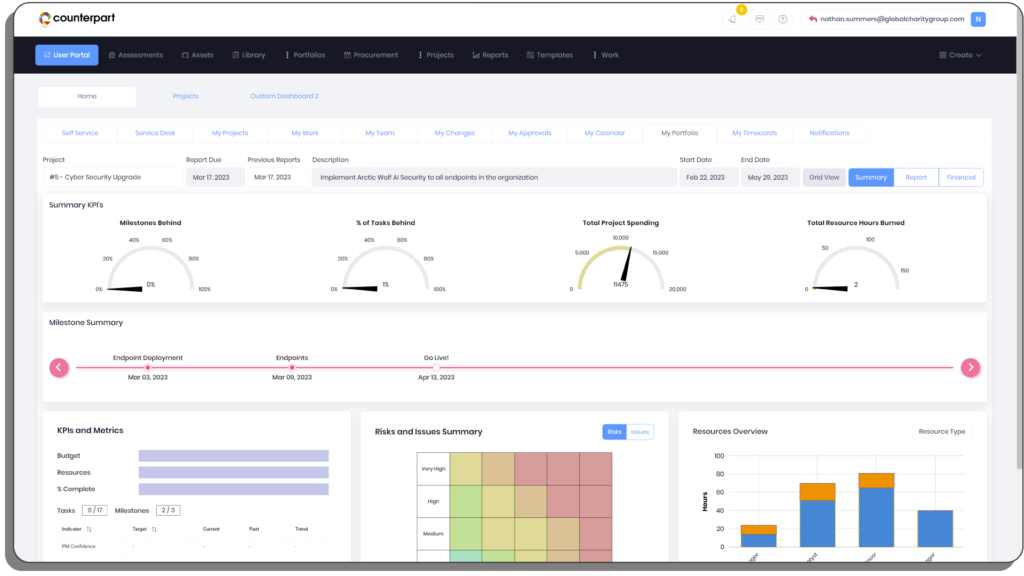Activate the Grid View toggle

pos(824,176)
